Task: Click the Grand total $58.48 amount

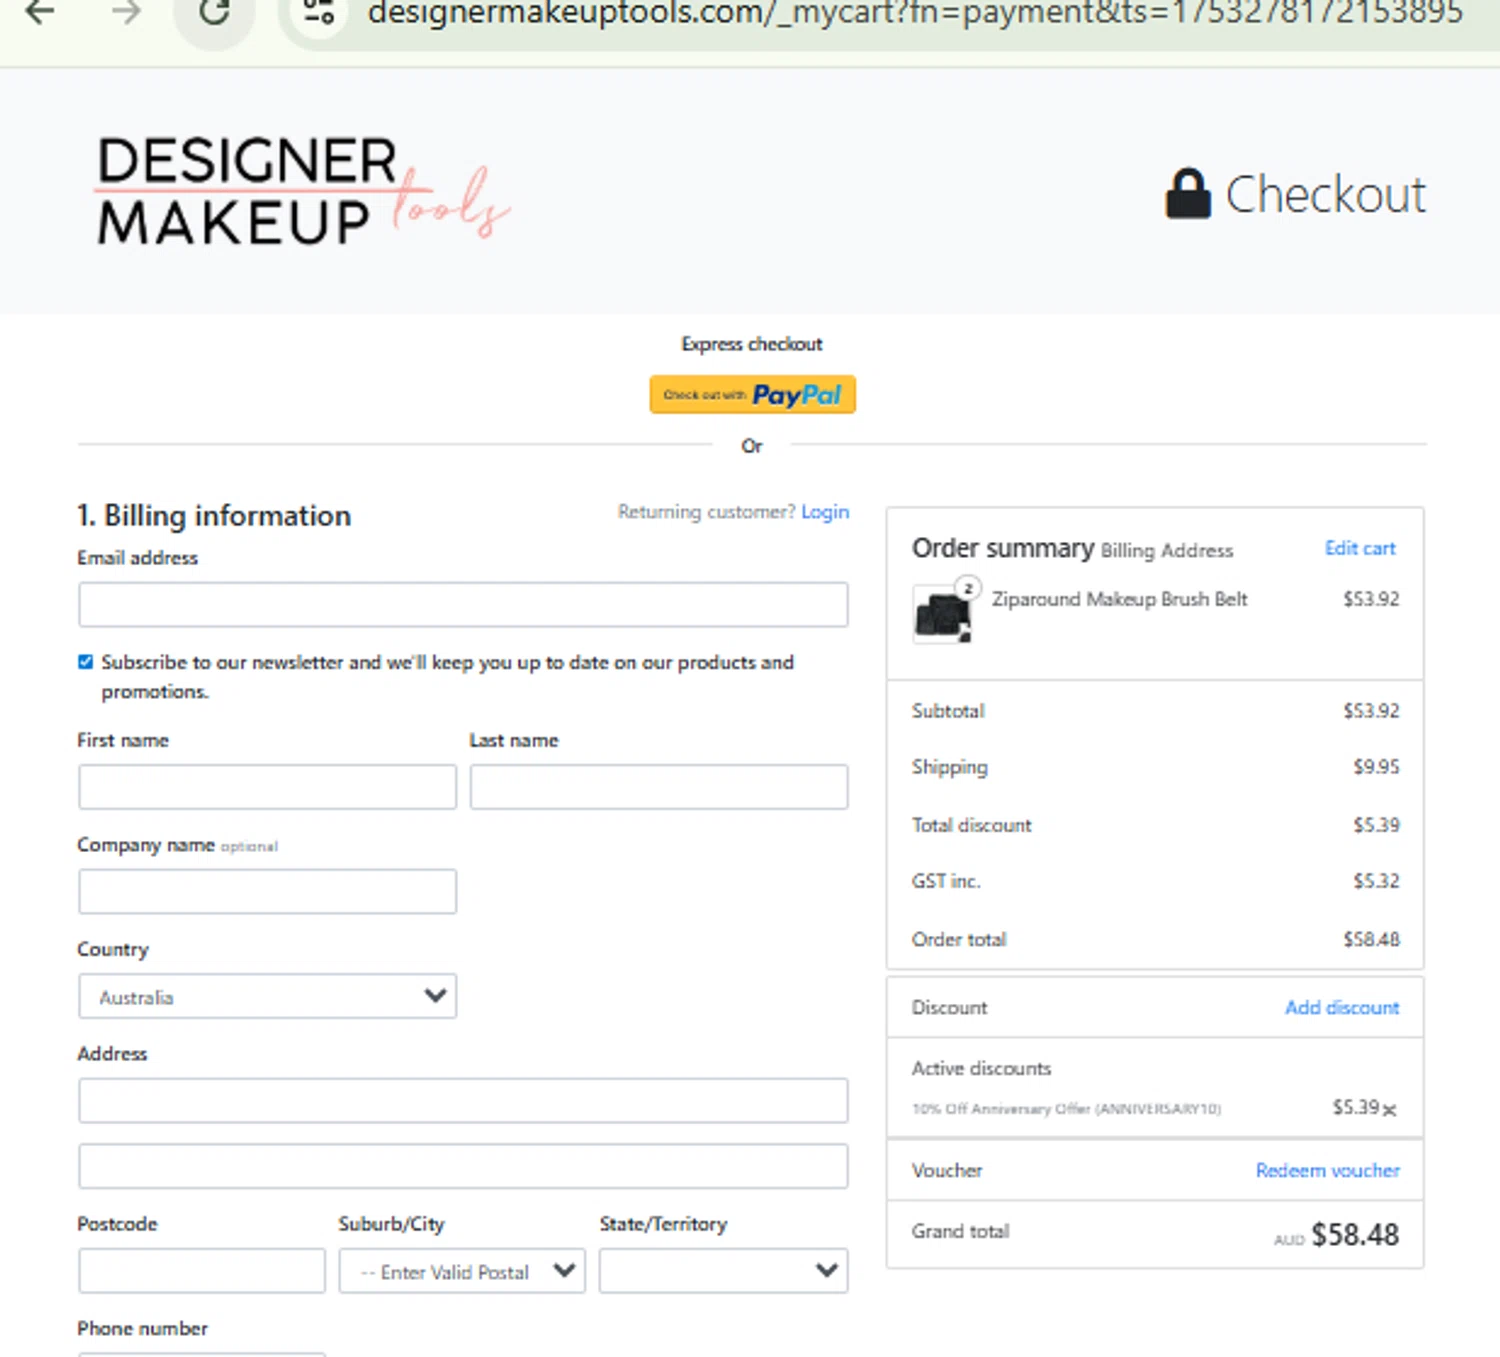Action: (x=1355, y=1235)
